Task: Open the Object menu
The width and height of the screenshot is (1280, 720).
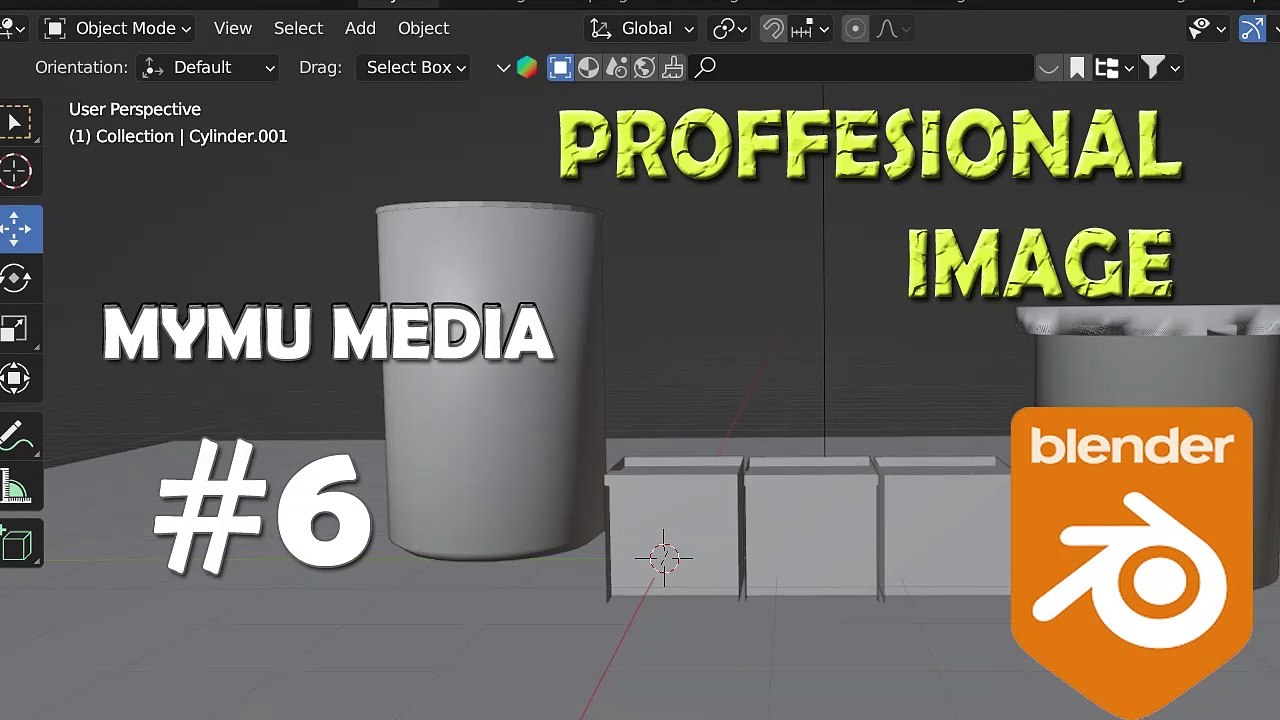Action: [x=423, y=28]
